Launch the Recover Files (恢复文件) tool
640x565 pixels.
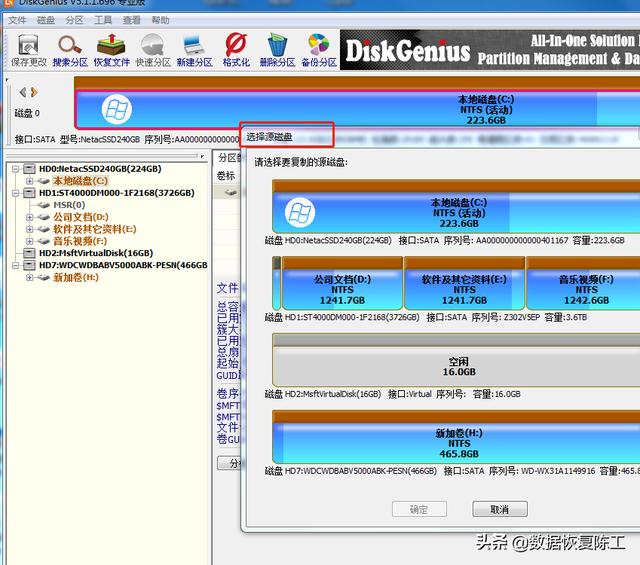[111, 50]
